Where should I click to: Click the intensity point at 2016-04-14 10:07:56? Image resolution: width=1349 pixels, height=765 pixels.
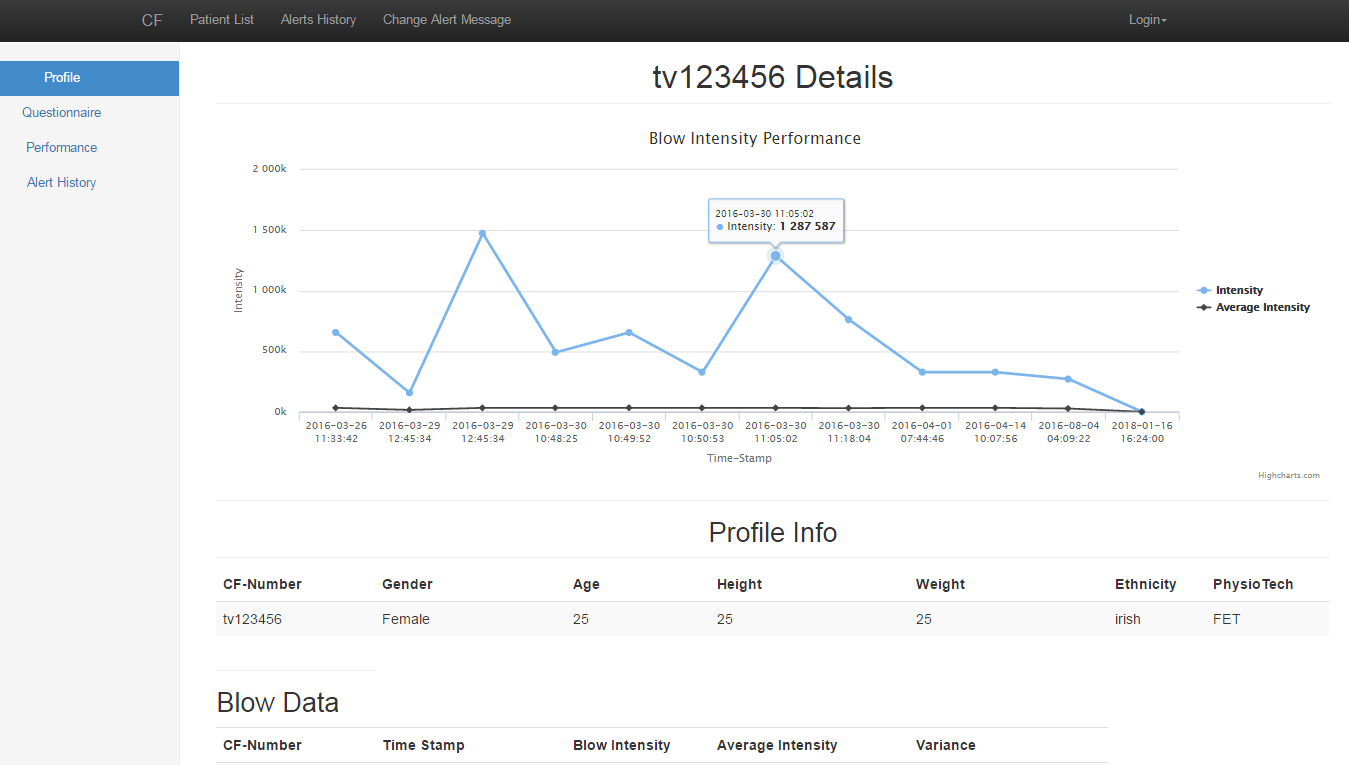(x=995, y=372)
